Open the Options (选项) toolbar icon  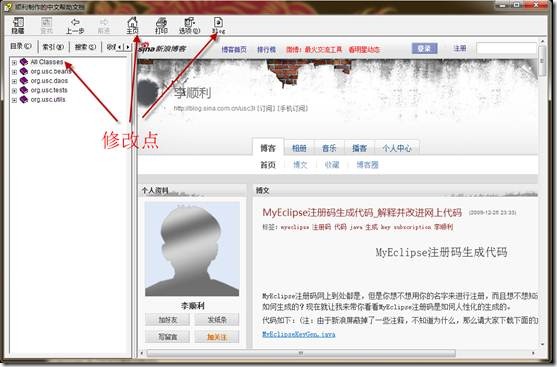190,22
